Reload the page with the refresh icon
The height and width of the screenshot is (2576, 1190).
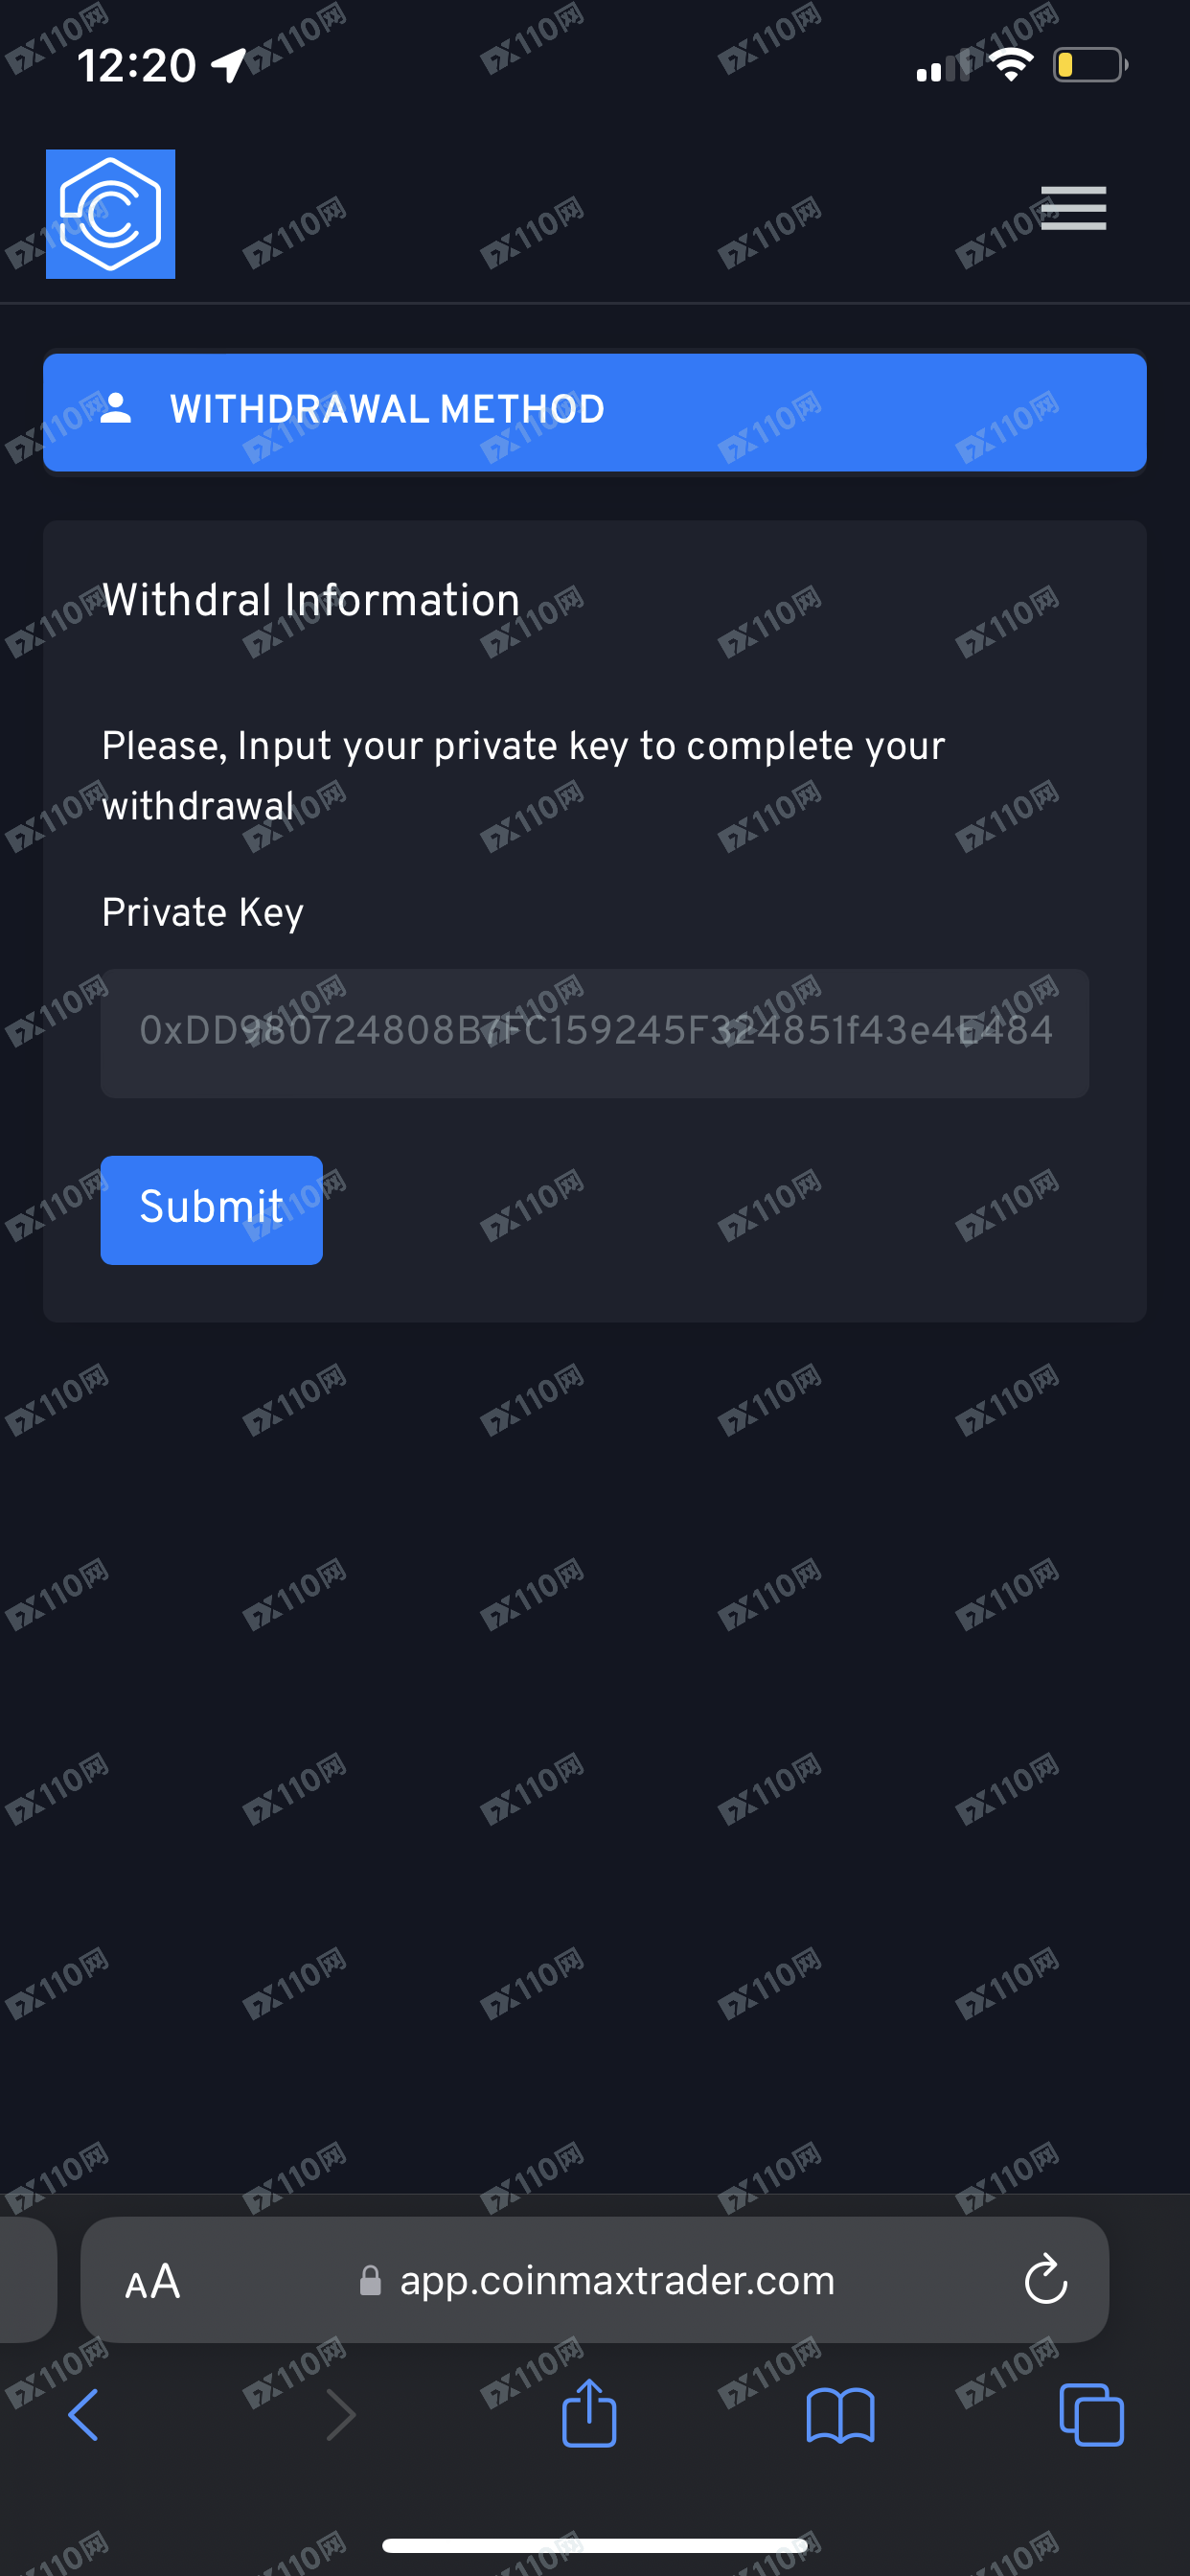1046,2279
